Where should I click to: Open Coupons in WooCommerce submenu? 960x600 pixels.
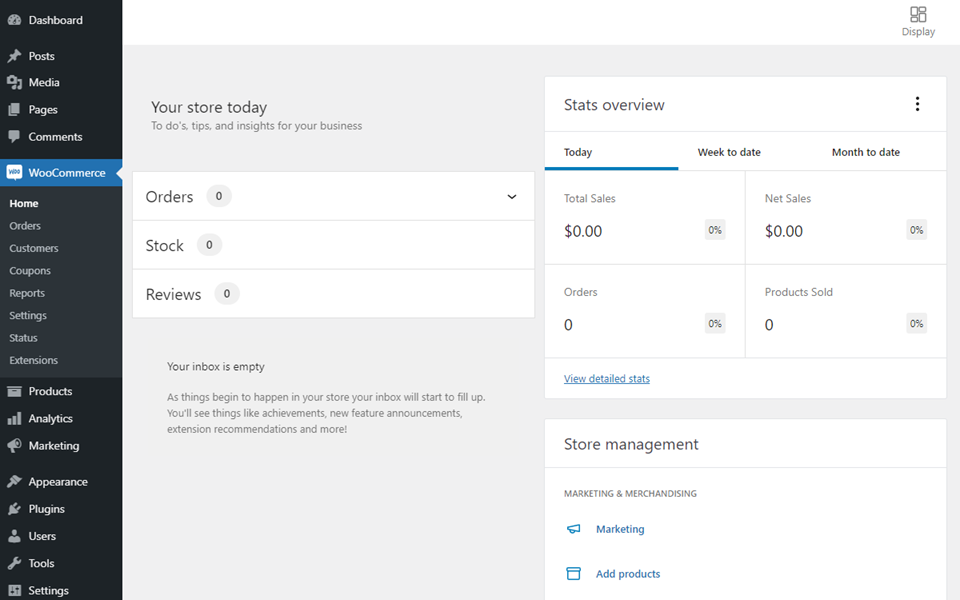(x=30, y=271)
